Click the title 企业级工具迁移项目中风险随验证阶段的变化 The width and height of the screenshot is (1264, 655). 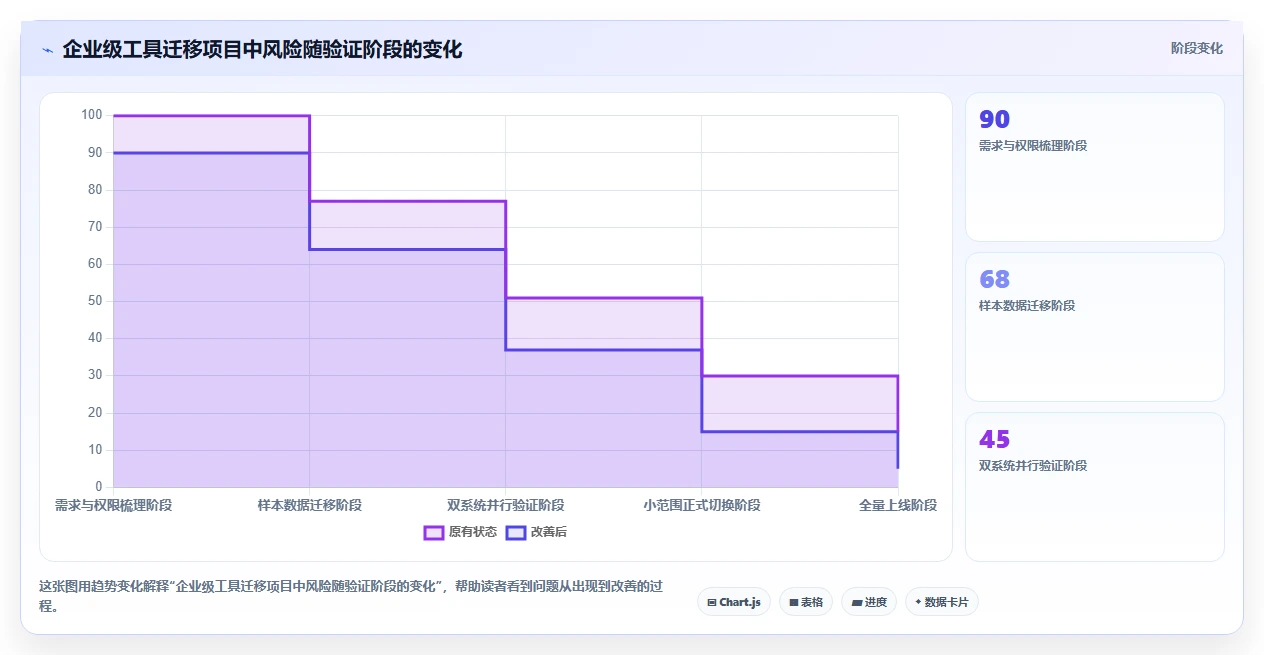(262, 49)
